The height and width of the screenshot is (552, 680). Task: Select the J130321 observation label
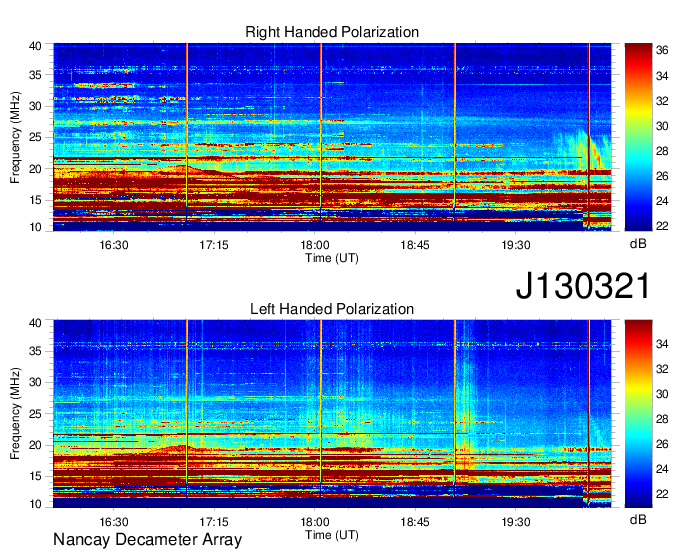pos(583,286)
